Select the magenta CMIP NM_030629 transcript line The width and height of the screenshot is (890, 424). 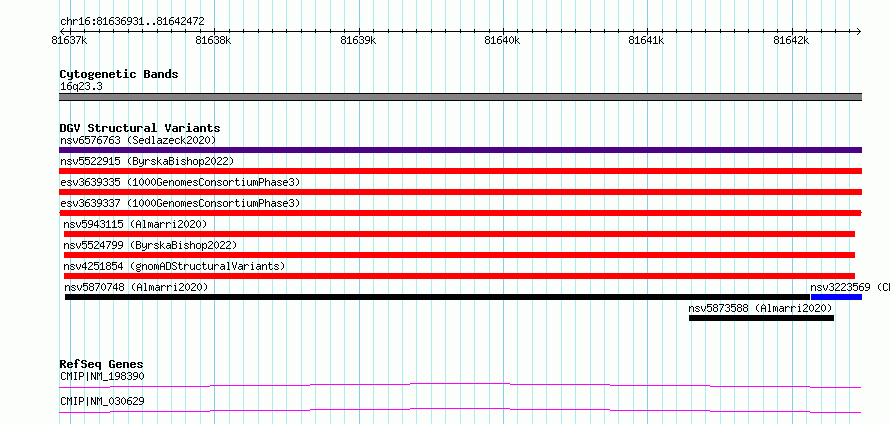(x=460, y=410)
